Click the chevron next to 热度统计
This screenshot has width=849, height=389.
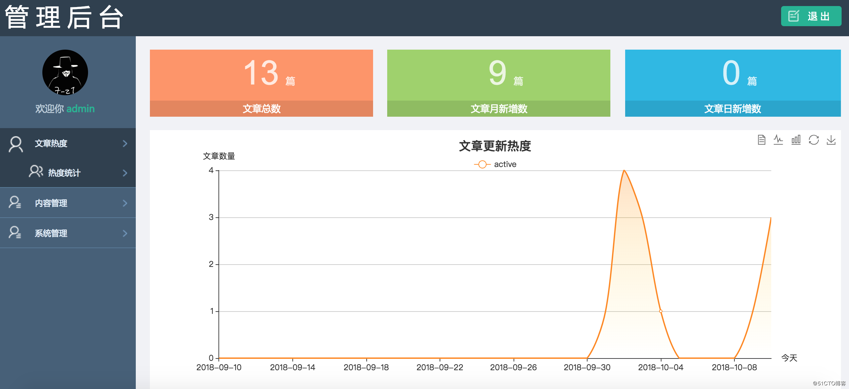pyautogui.click(x=125, y=173)
